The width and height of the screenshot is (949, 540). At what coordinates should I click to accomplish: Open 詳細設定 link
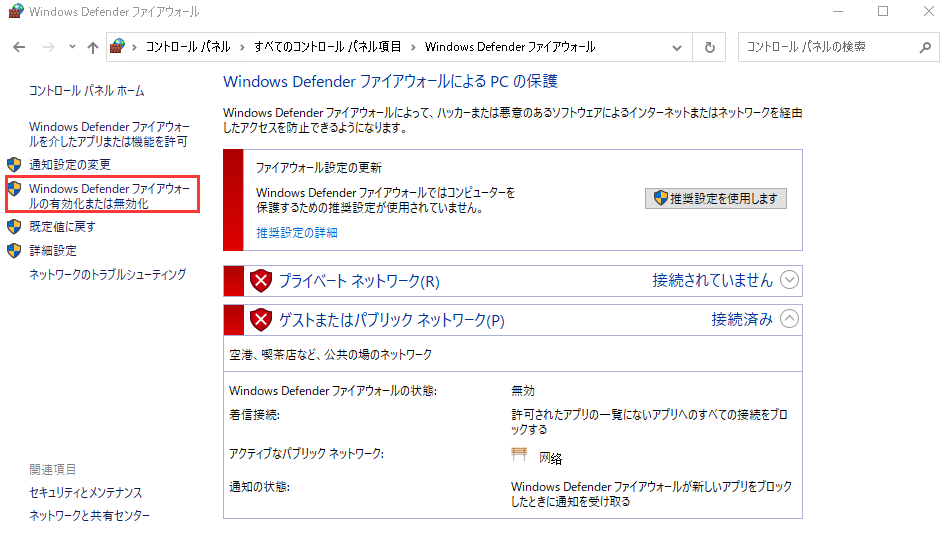pos(53,251)
